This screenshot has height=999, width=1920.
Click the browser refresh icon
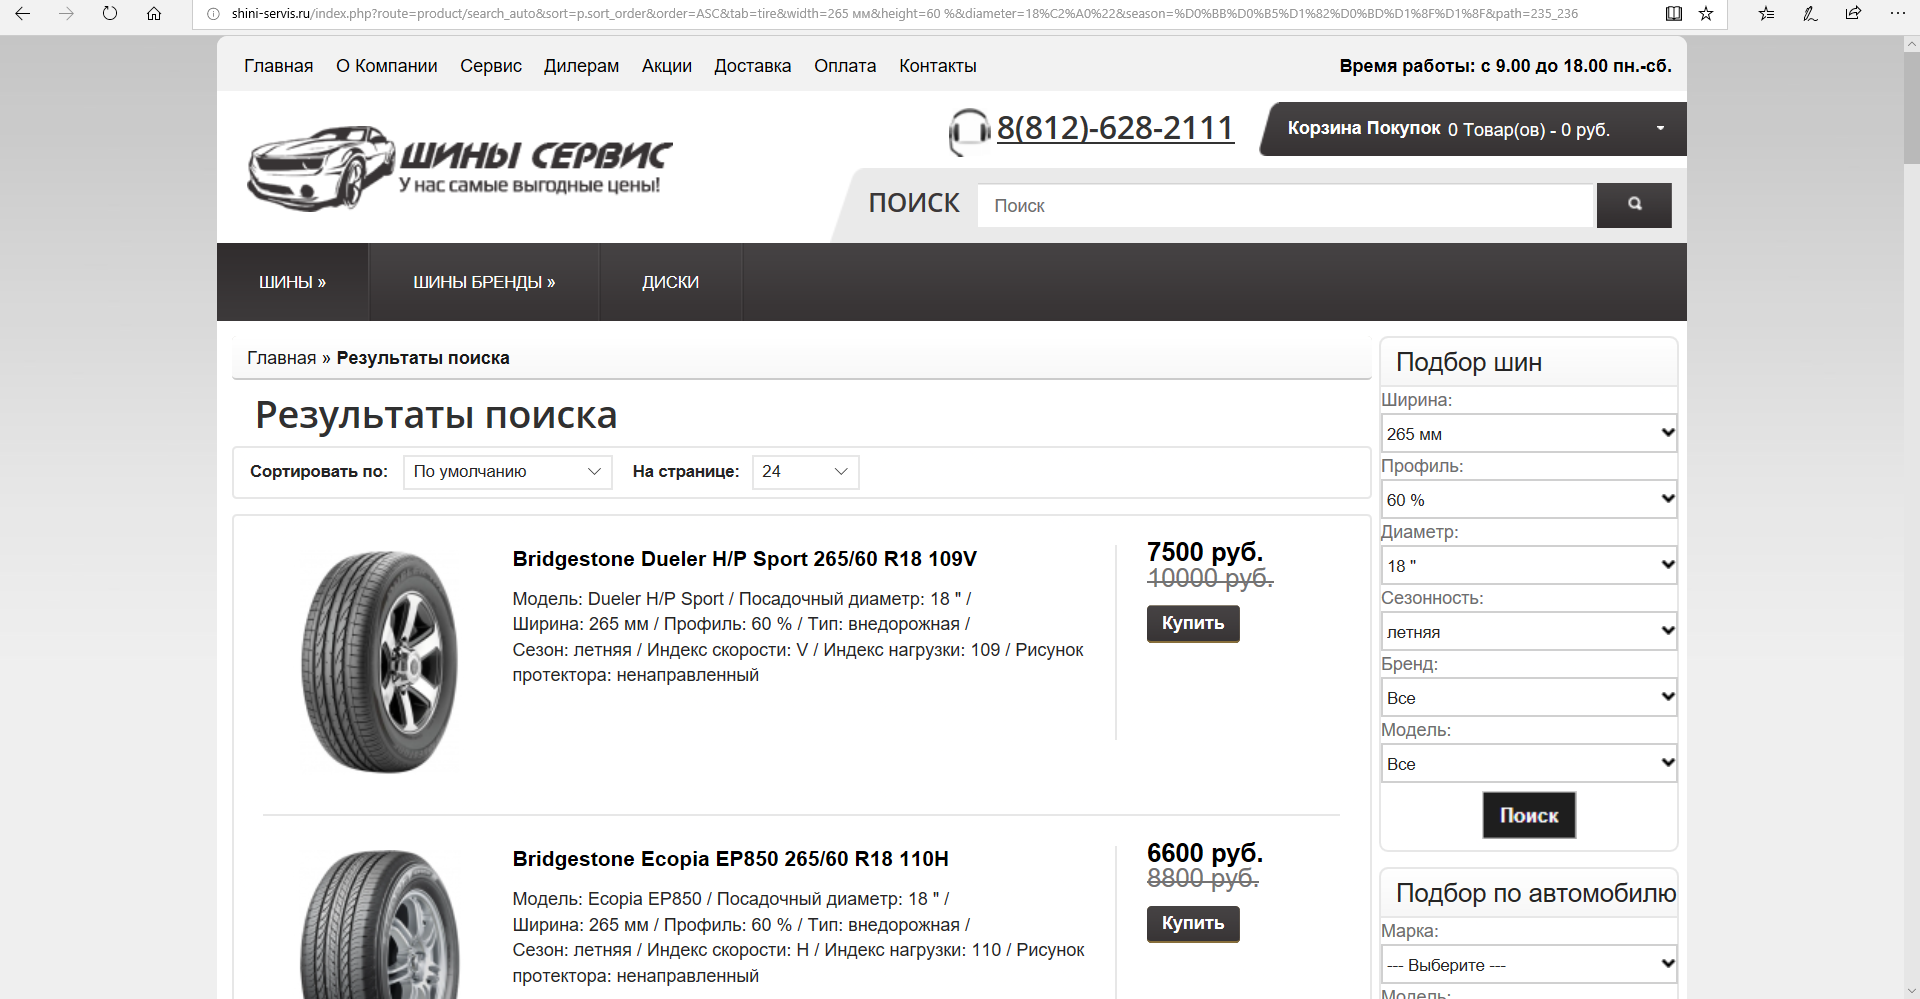(110, 14)
